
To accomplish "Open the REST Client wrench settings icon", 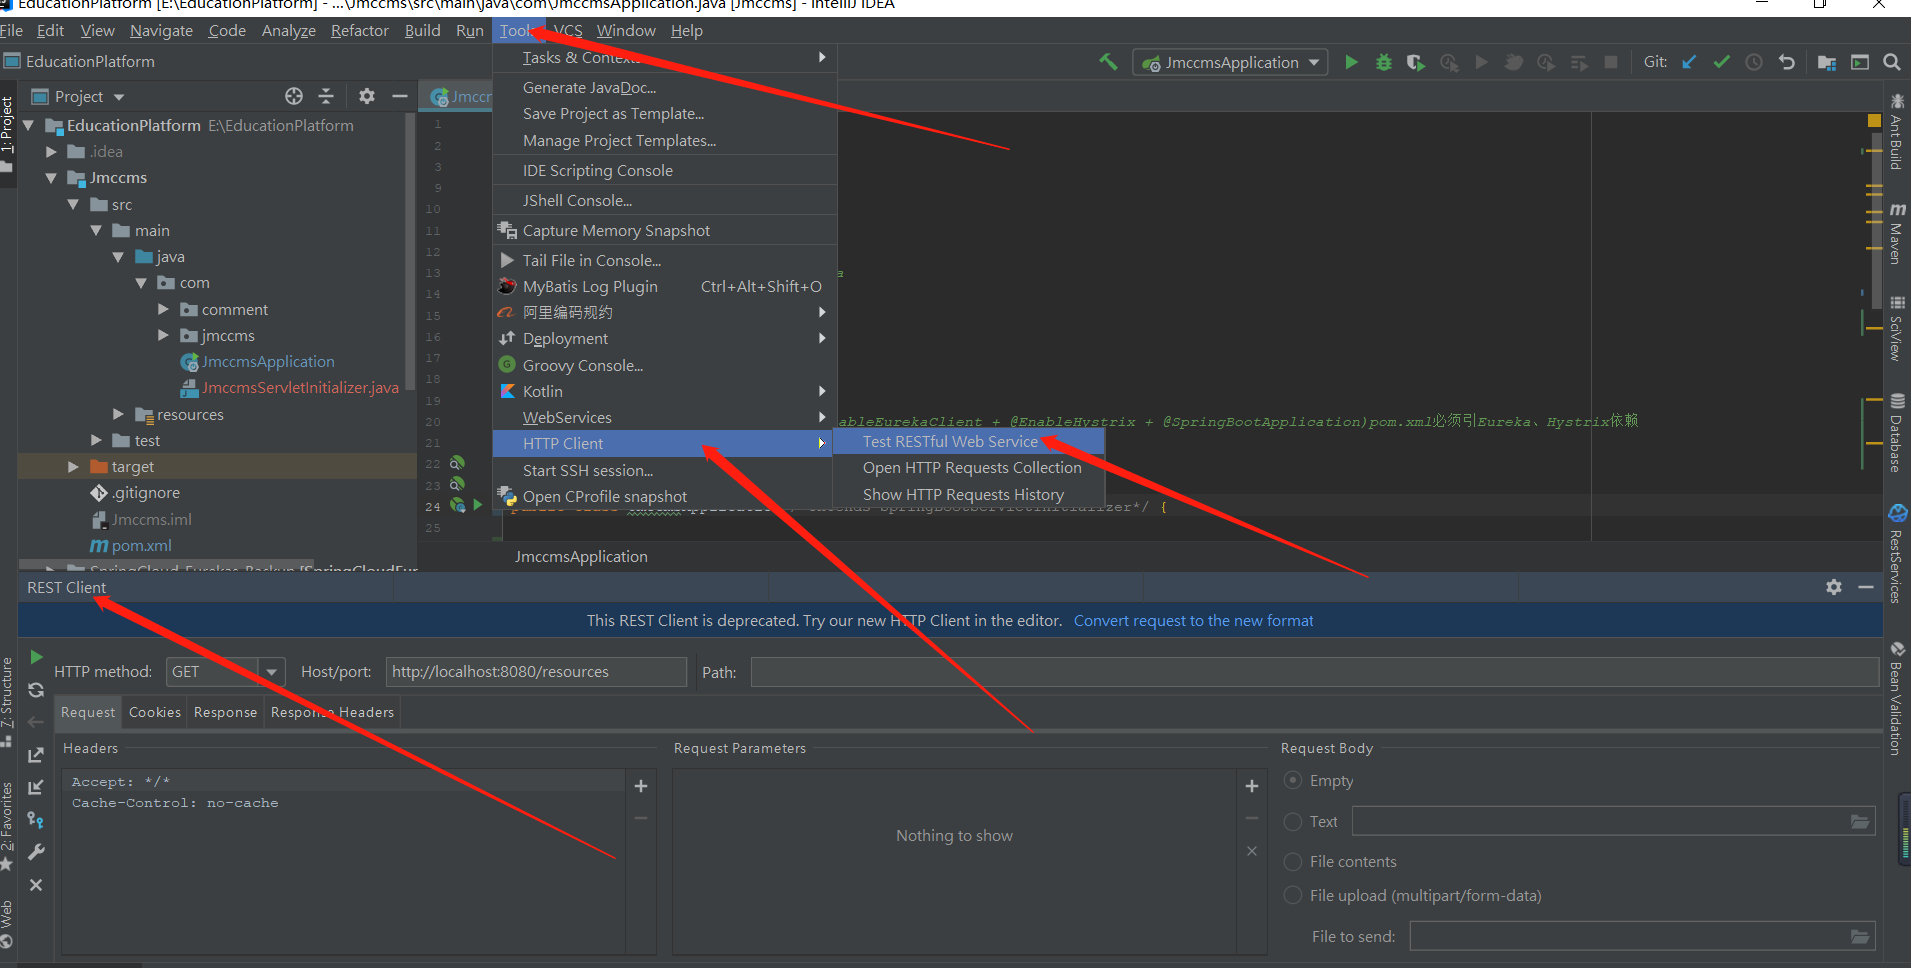I will [36, 852].
